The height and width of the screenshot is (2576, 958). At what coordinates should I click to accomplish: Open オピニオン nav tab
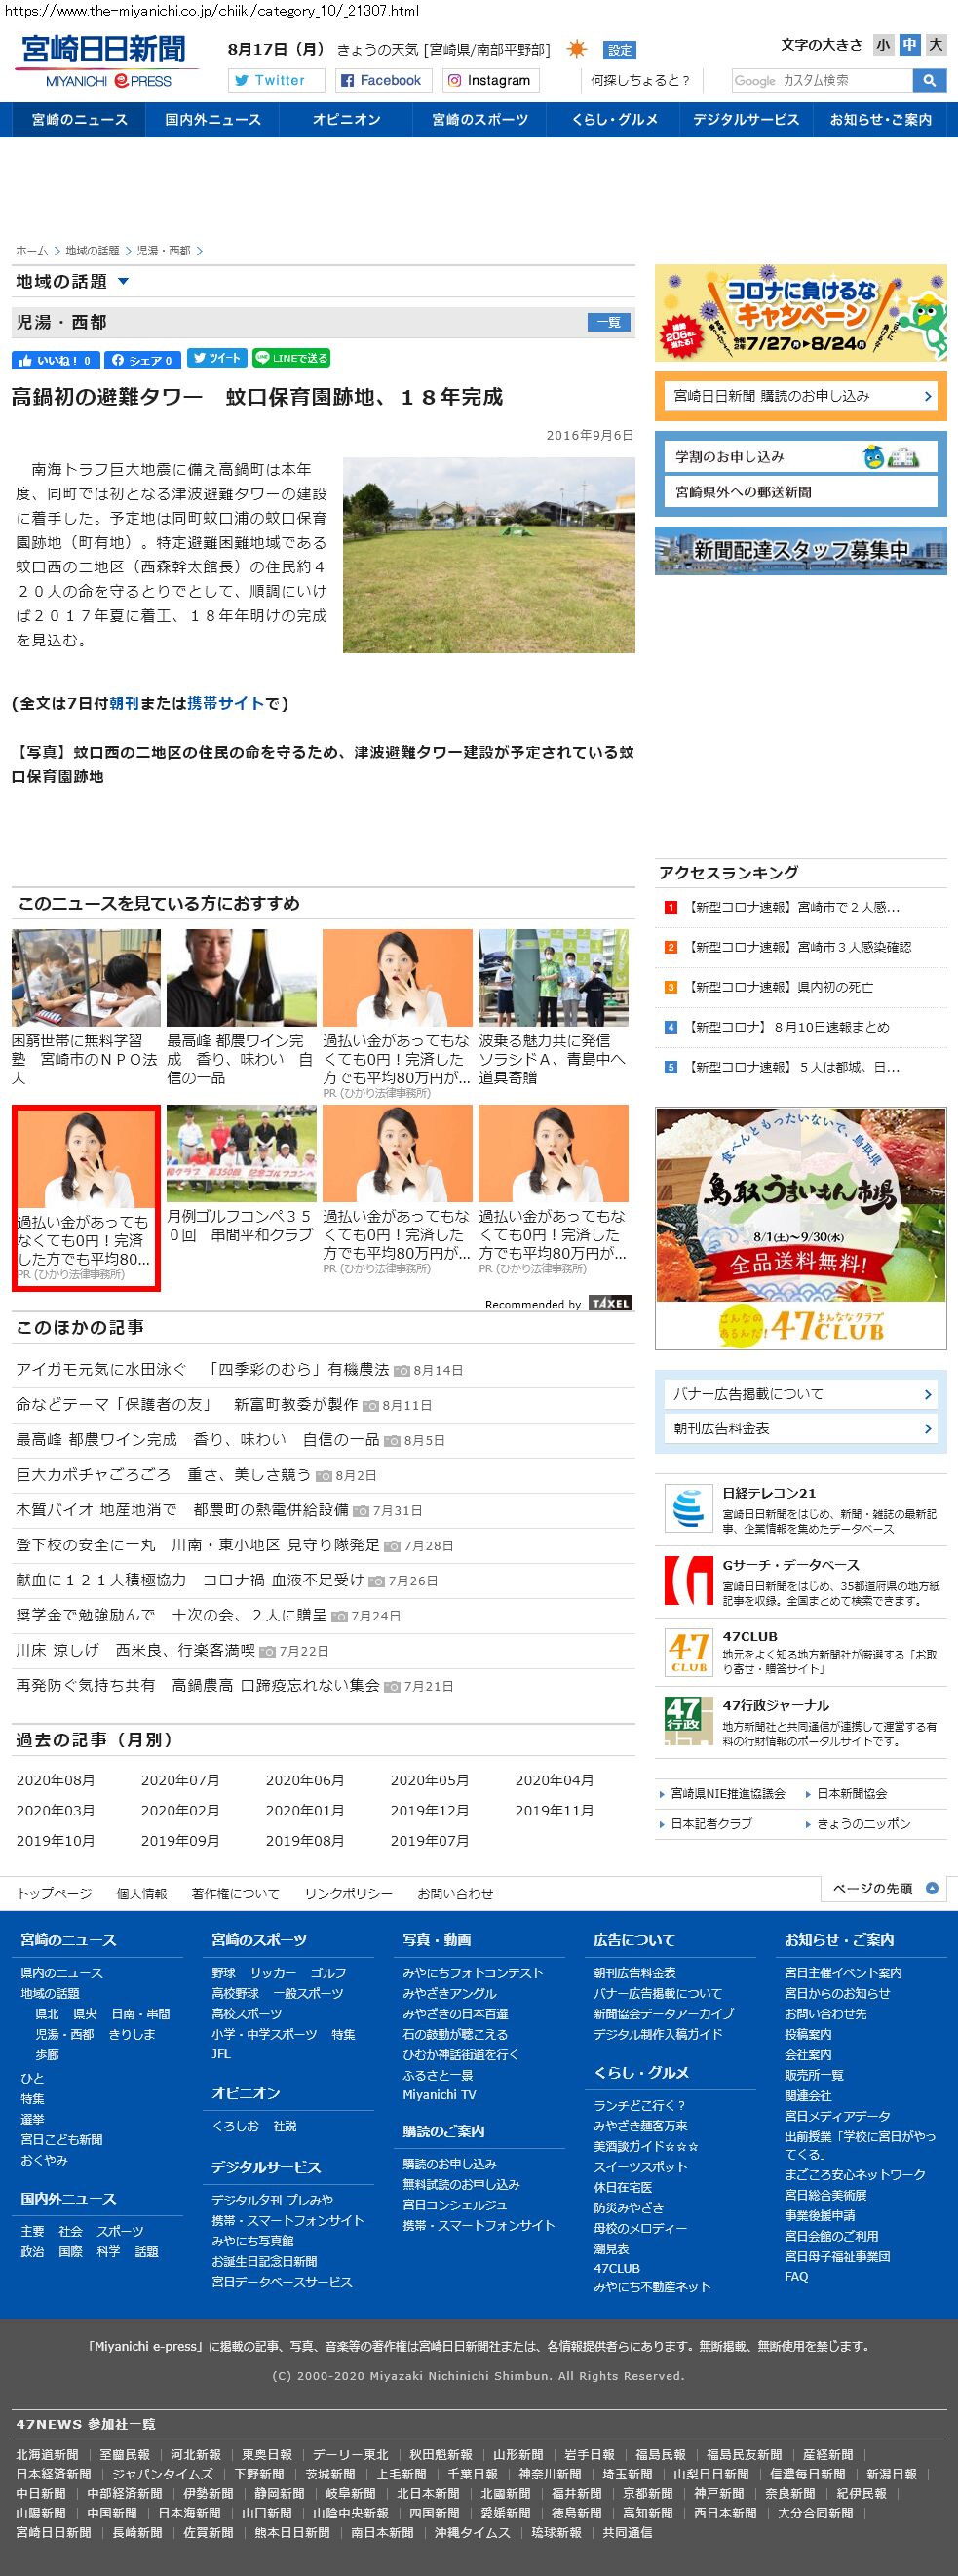[346, 119]
